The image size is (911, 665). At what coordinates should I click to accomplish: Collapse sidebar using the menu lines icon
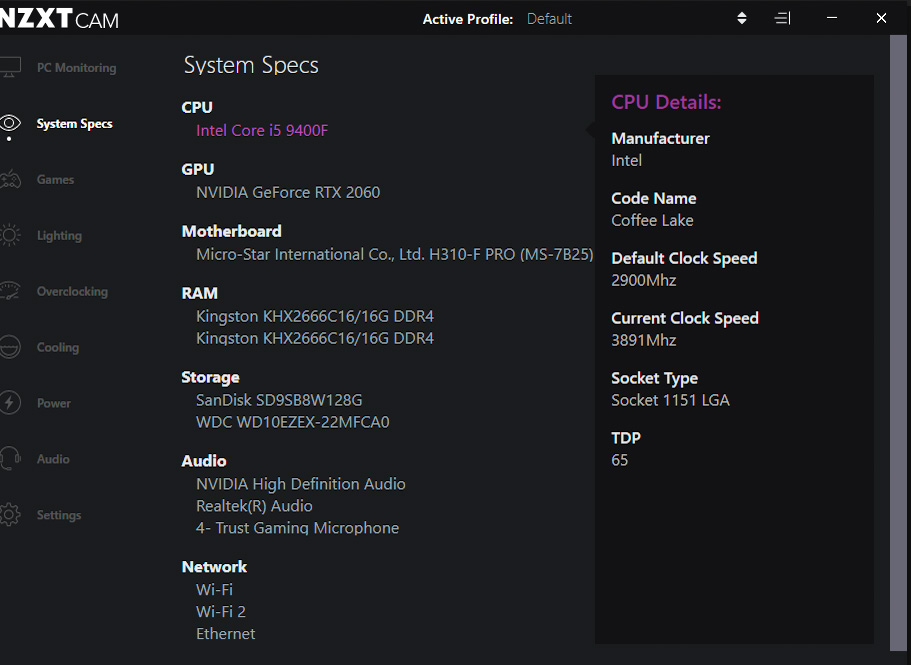click(x=783, y=19)
